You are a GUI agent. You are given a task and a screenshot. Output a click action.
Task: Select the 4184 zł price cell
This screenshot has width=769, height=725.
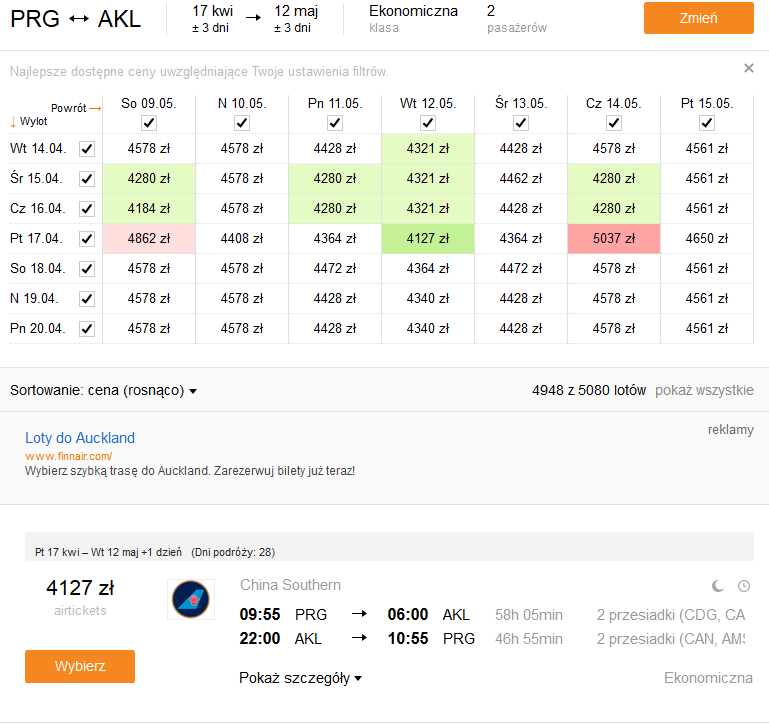point(149,209)
